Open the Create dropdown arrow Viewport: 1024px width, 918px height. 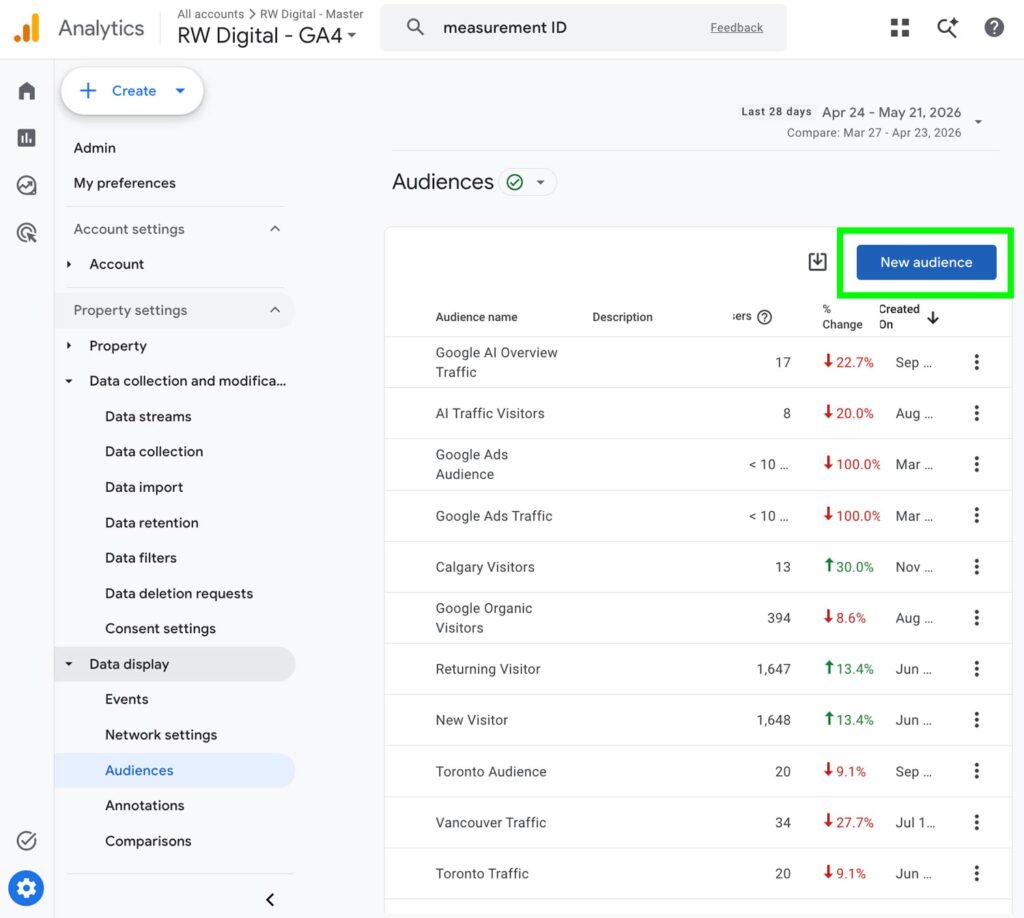click(x=180, y=91)
